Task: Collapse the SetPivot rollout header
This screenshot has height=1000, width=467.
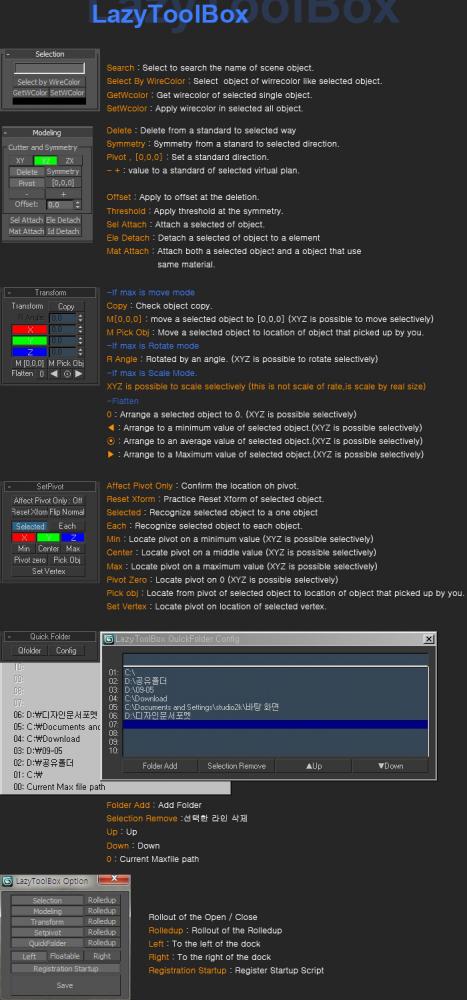Action: coord(50,487)
